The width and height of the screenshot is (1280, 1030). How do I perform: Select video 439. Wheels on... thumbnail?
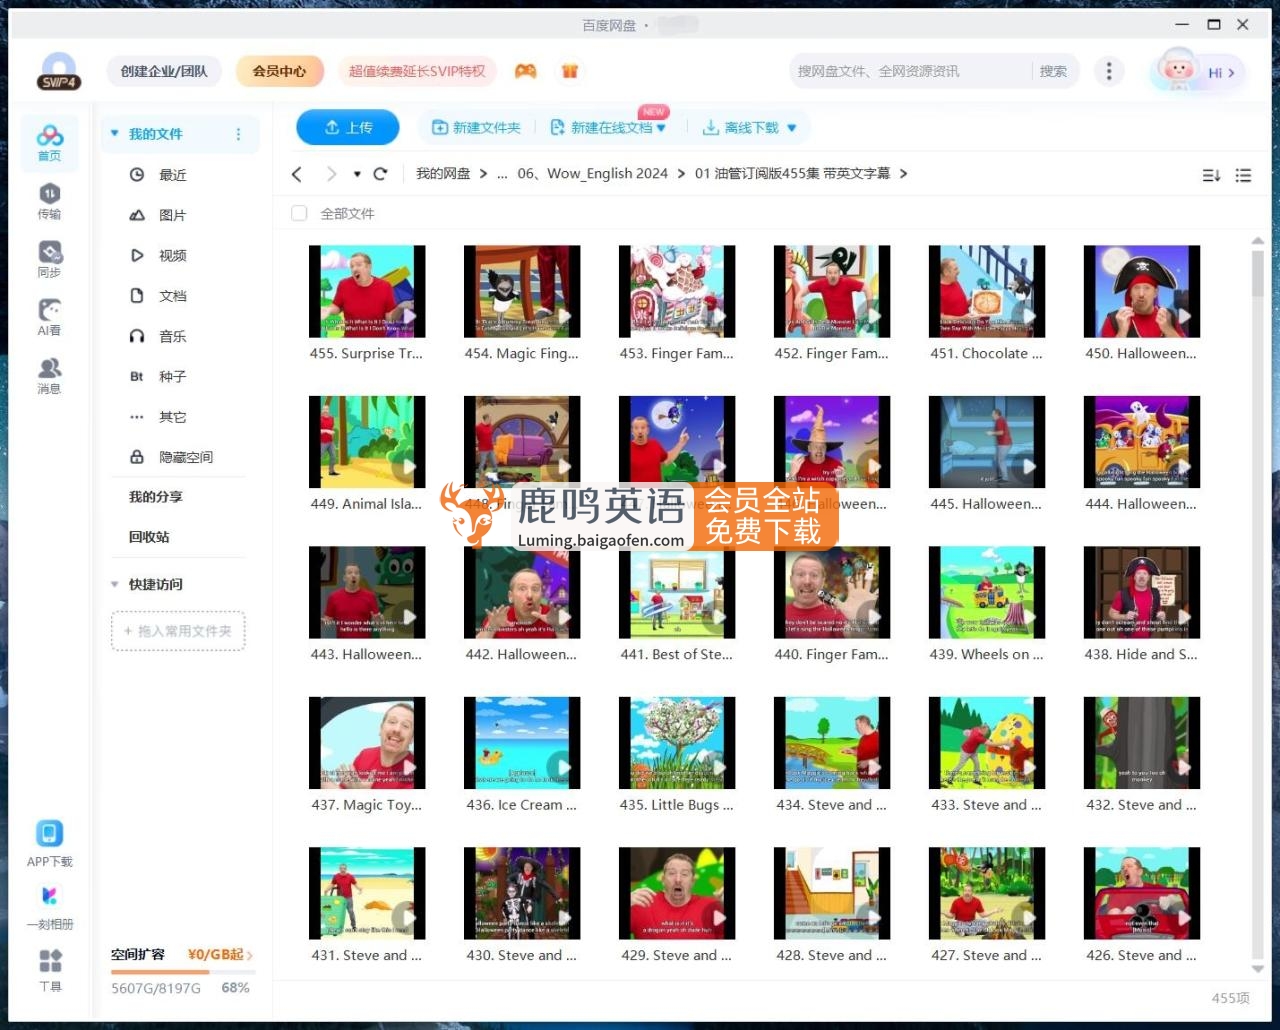[x=987, y=592]
